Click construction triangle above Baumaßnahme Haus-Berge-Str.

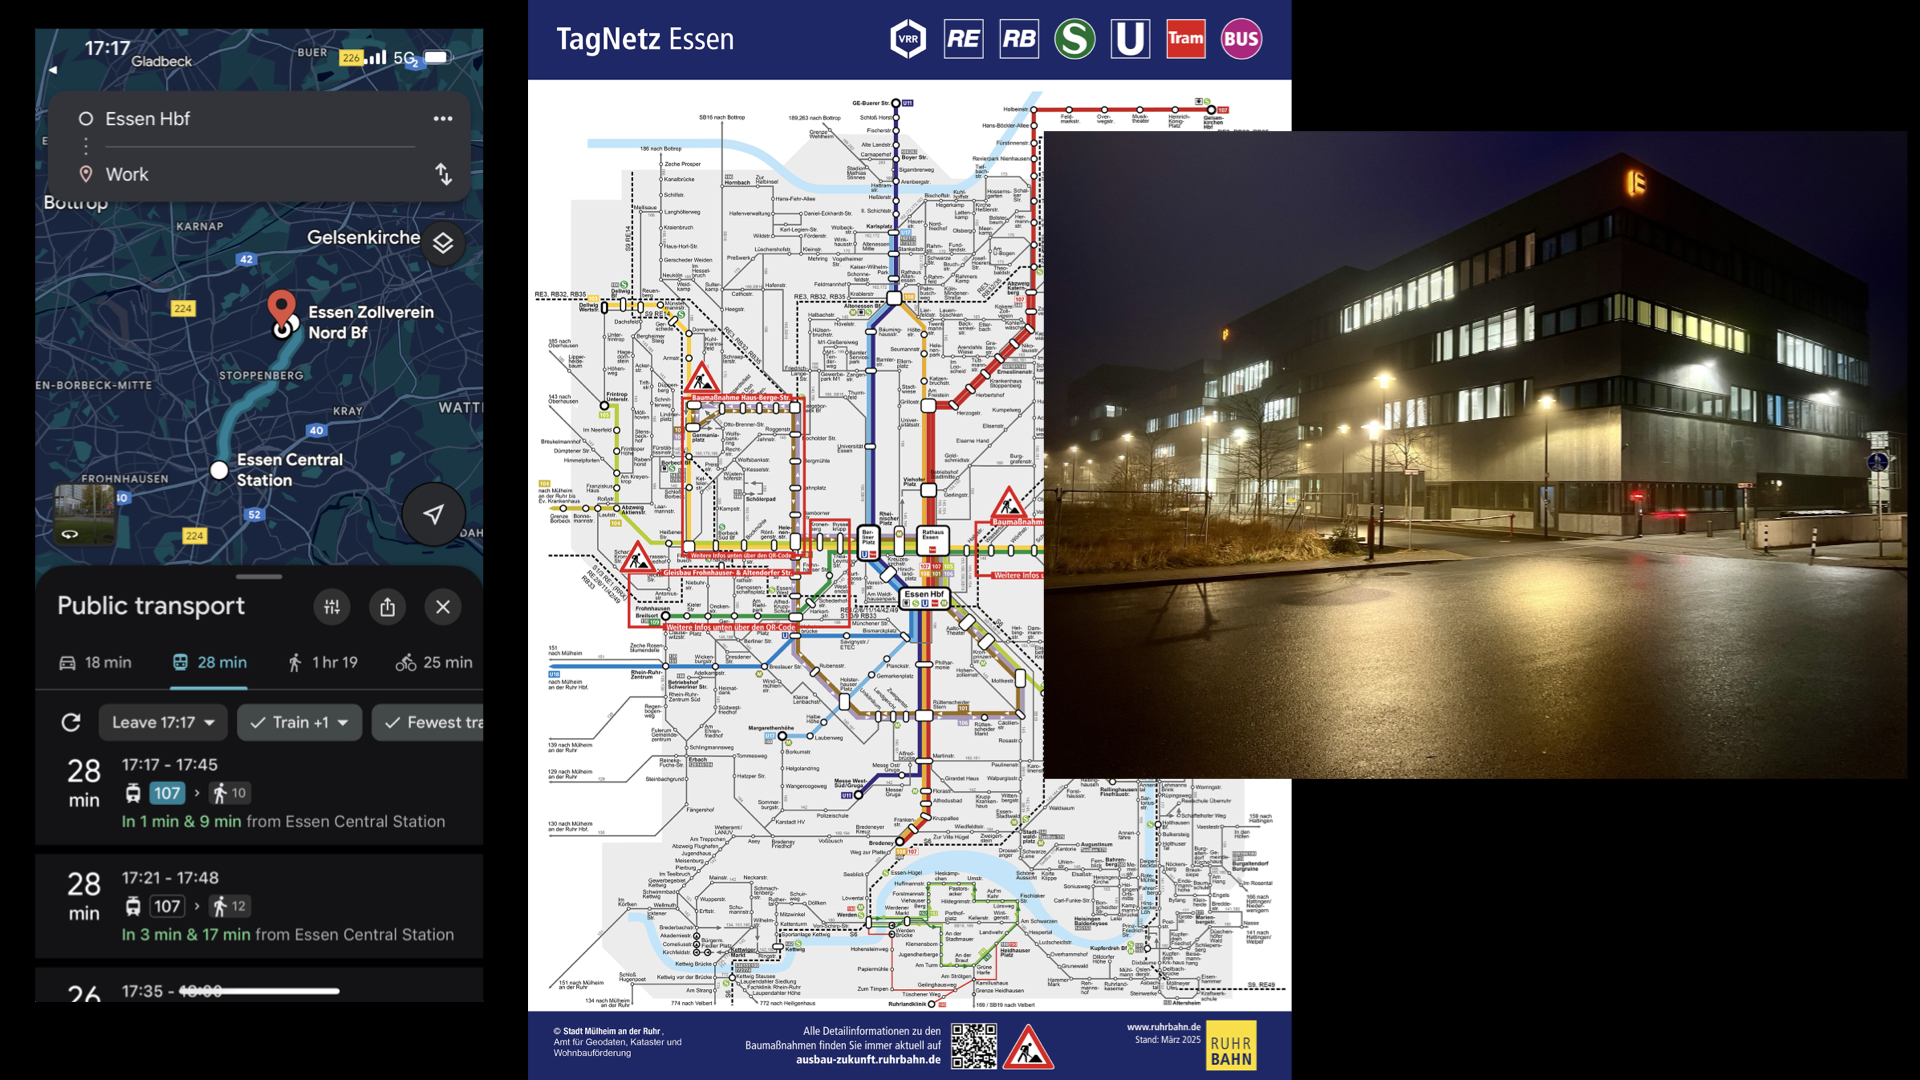(702, 378)
